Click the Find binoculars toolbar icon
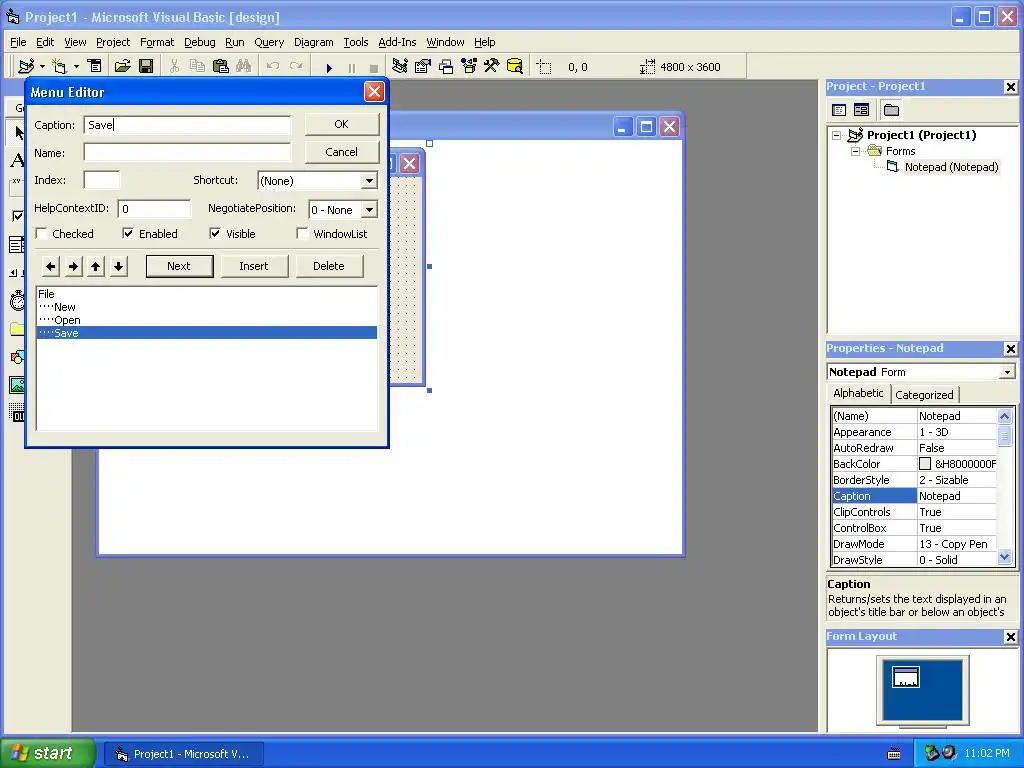The image size is (1024, 768). pos(244,66)
